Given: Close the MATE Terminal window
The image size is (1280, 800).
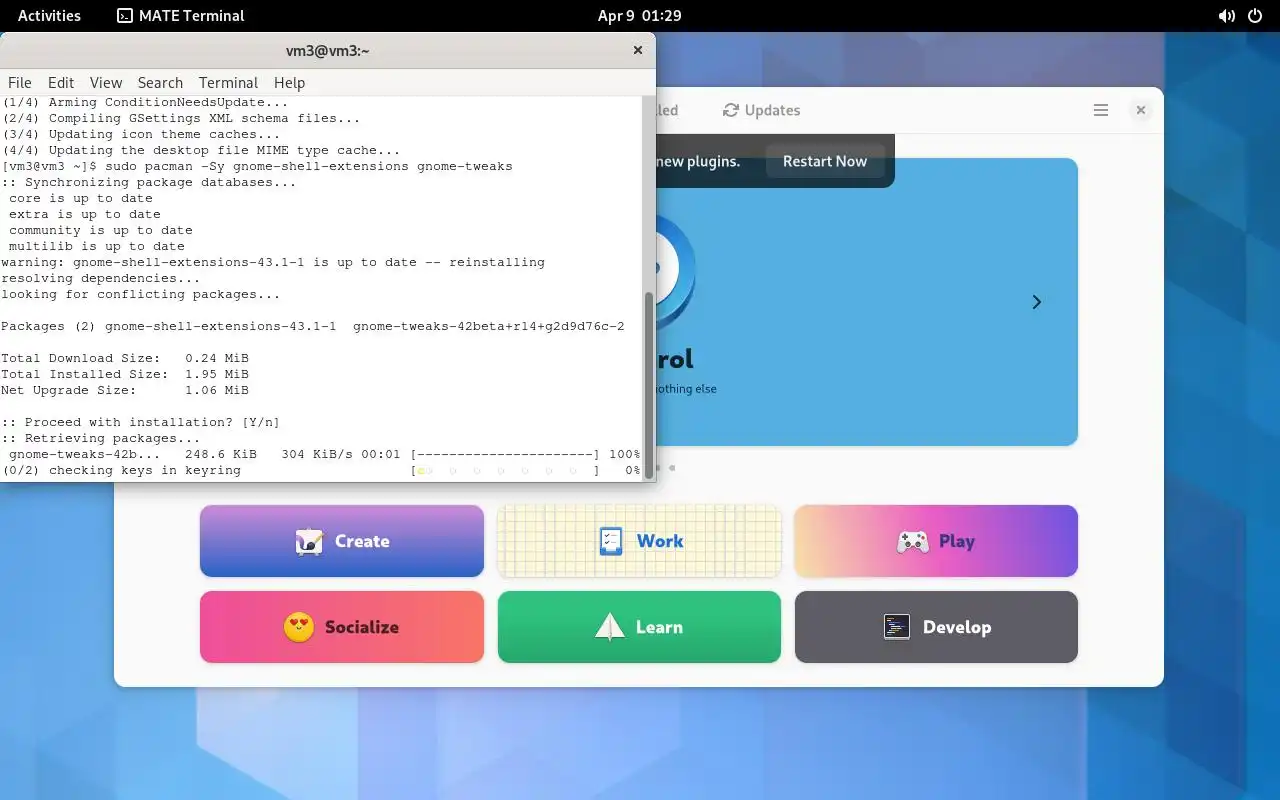Looking at the screenshot, I should coord(638,50).
